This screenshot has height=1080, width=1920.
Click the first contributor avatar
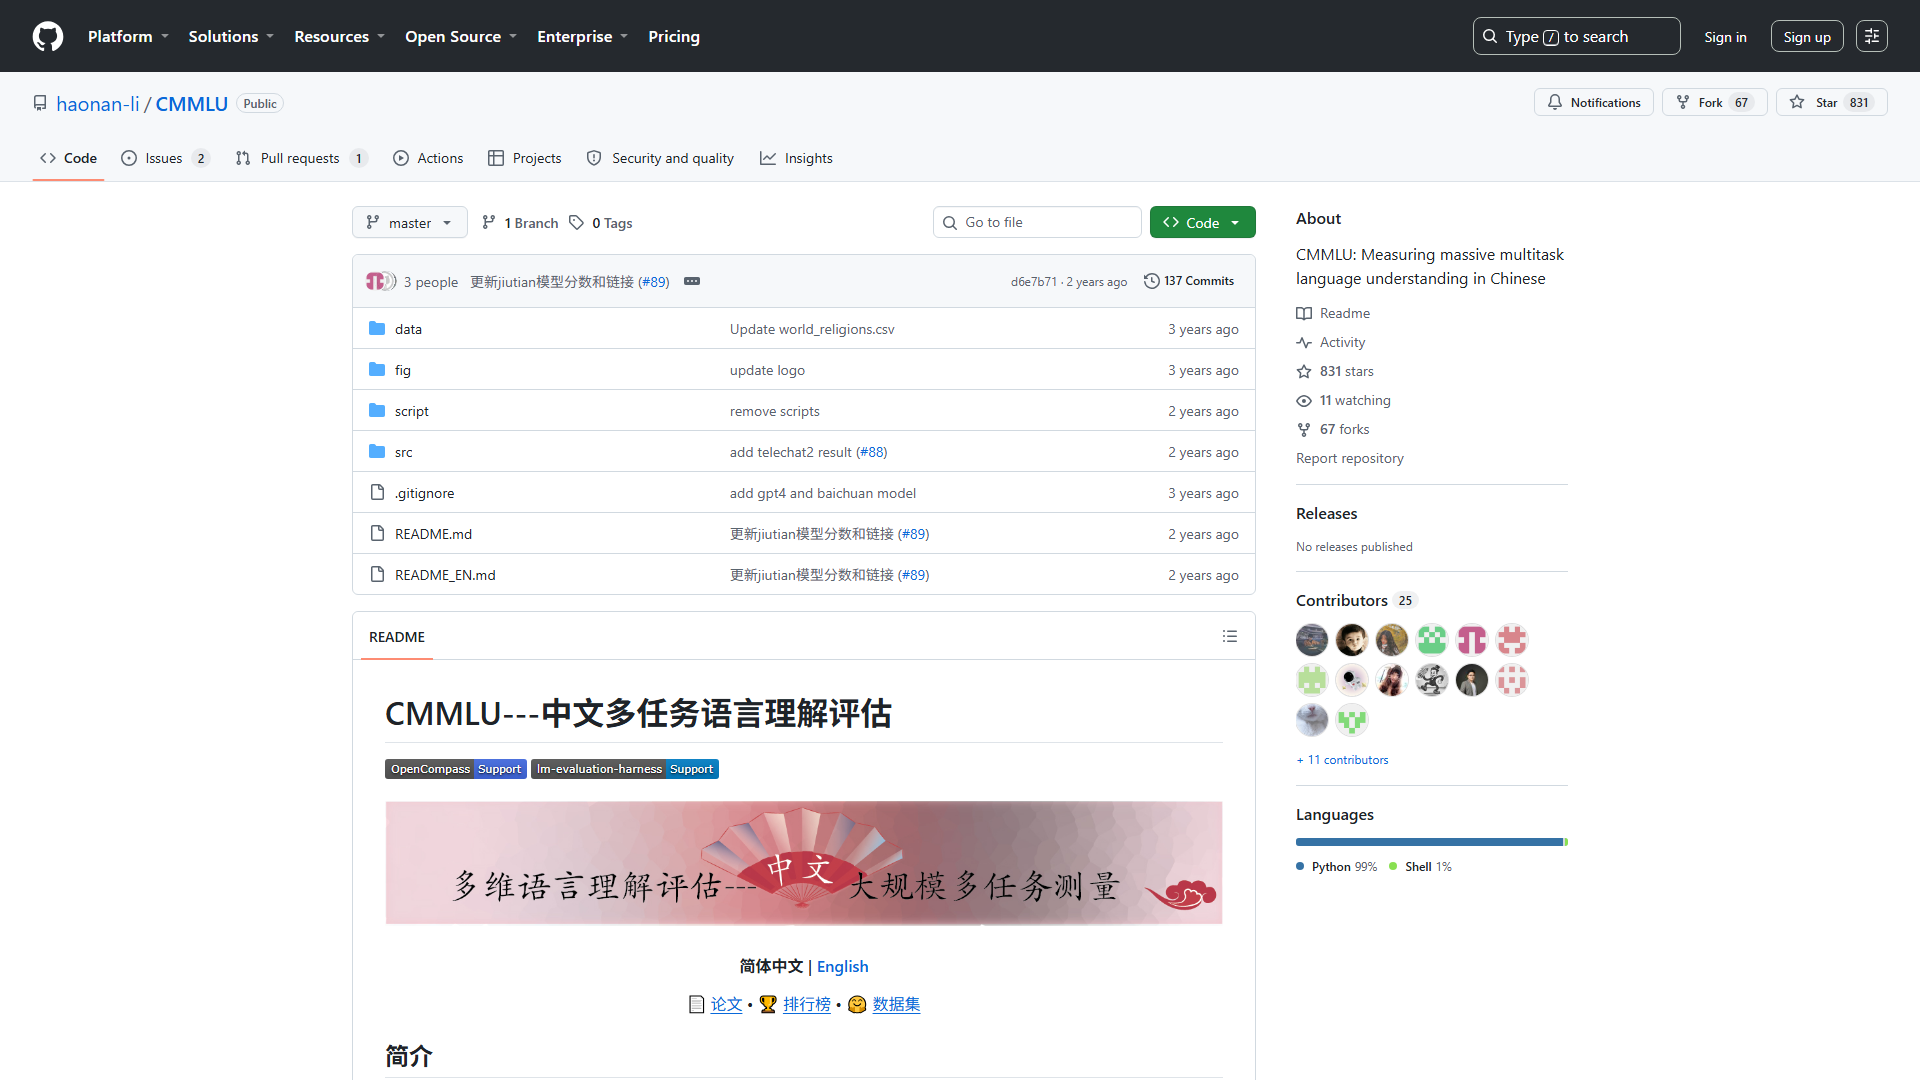(1312, 639)
